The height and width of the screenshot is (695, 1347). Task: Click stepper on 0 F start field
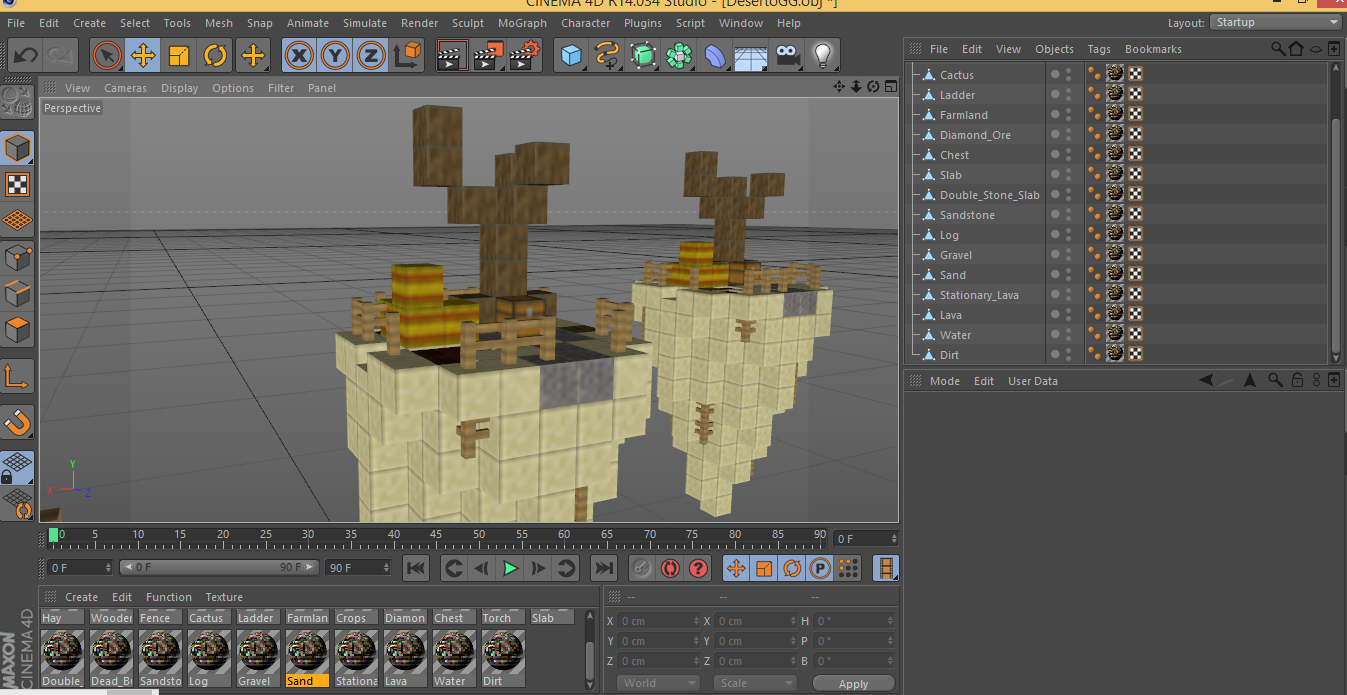[x=106, y=568]
